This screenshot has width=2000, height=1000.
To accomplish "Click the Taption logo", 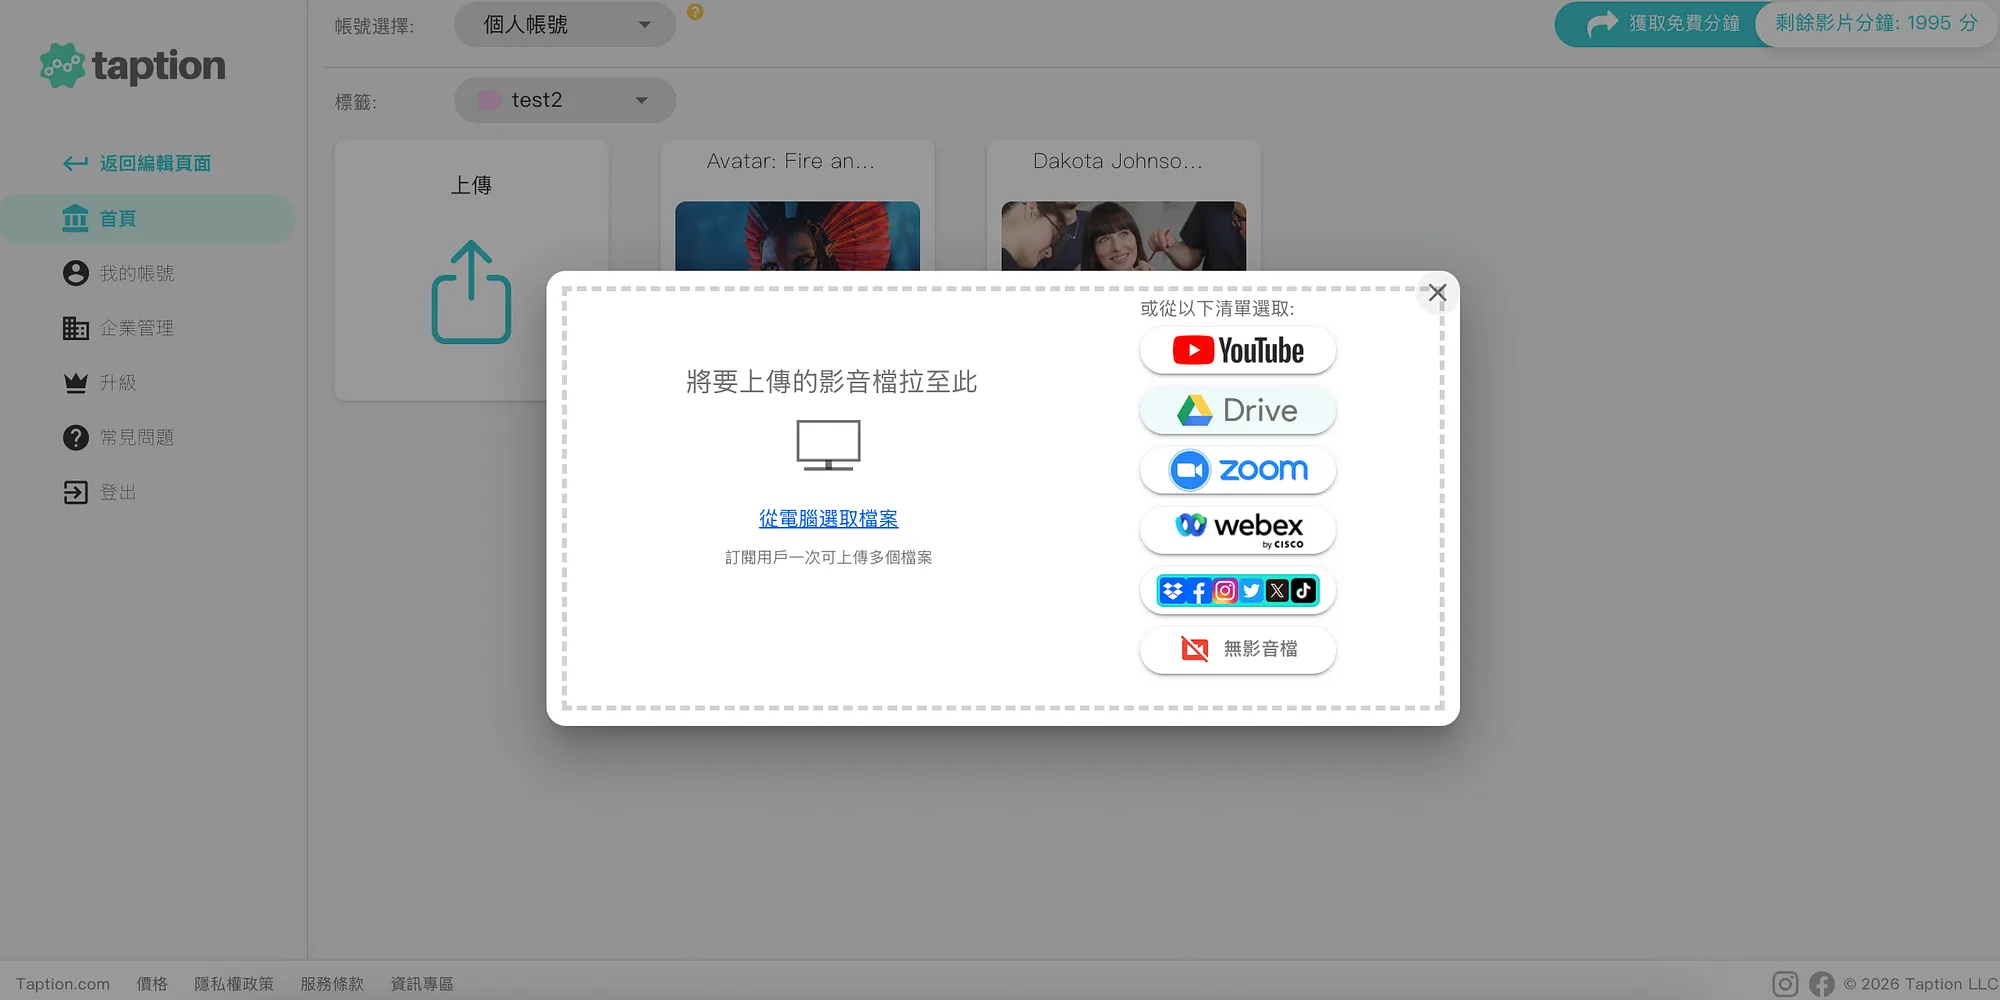I will (131, 65).
